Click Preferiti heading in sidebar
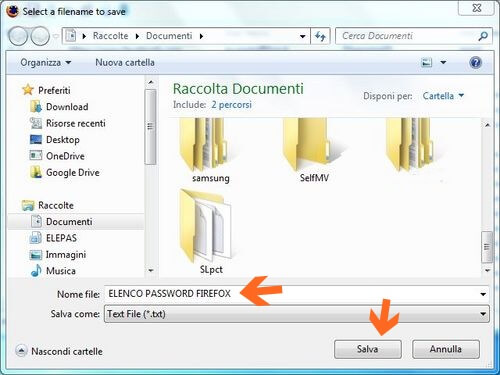The image size is (500, 375). point(54,90)
